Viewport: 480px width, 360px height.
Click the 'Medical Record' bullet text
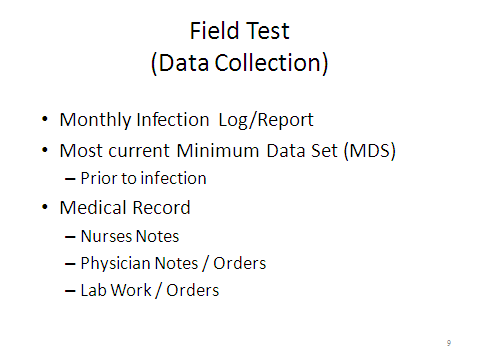point(125,208)
